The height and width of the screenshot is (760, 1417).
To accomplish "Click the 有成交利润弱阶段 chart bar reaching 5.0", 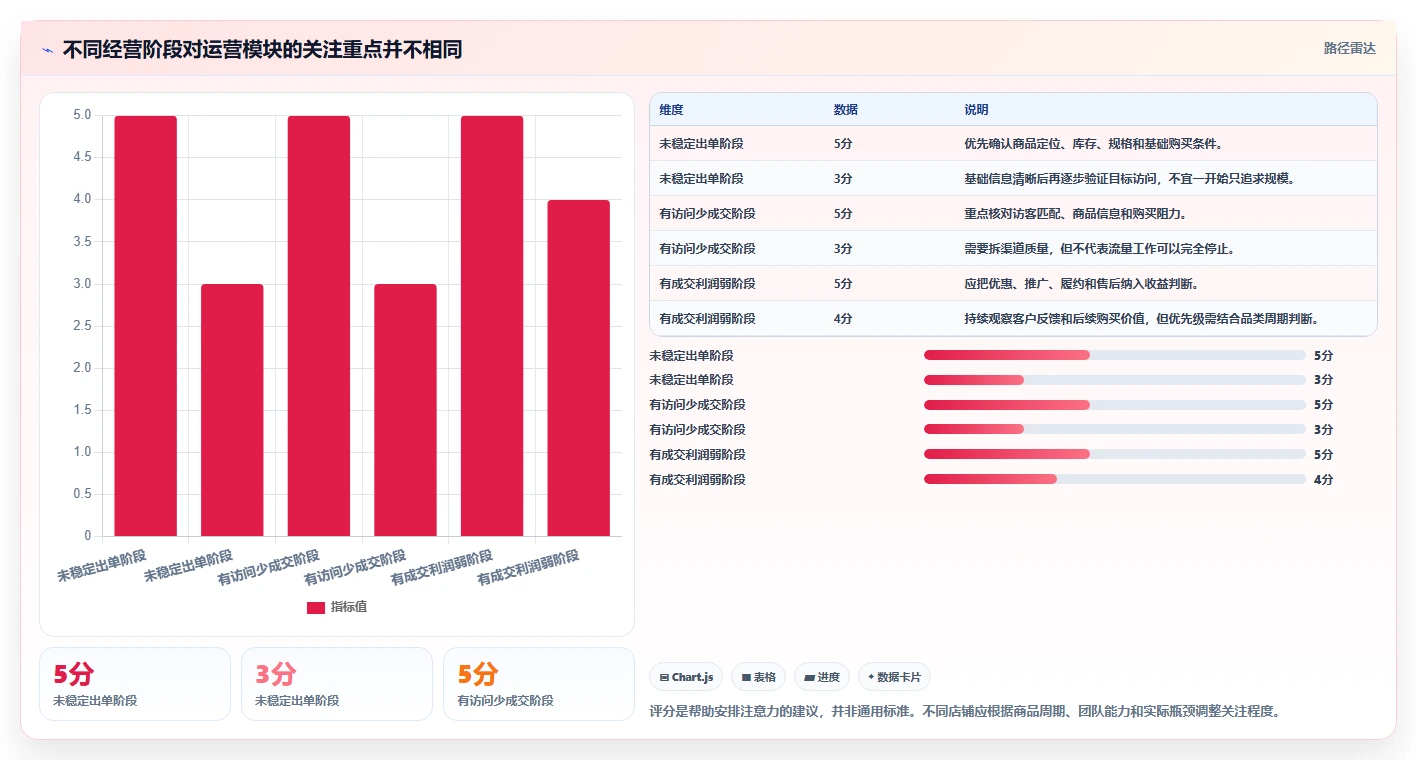I will (x=492, y=326).
